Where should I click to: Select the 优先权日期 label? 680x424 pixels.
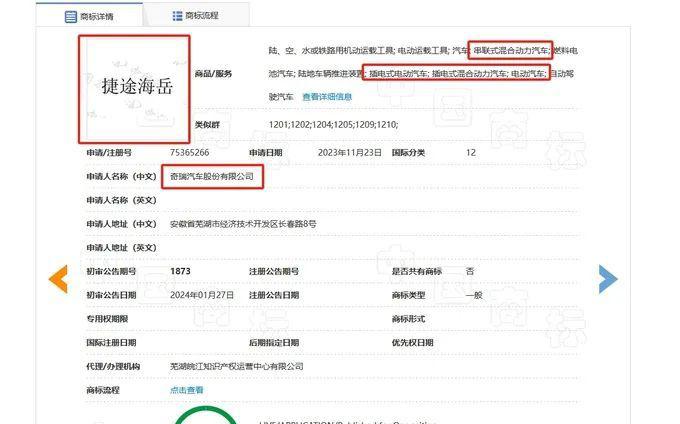point(412,342)
